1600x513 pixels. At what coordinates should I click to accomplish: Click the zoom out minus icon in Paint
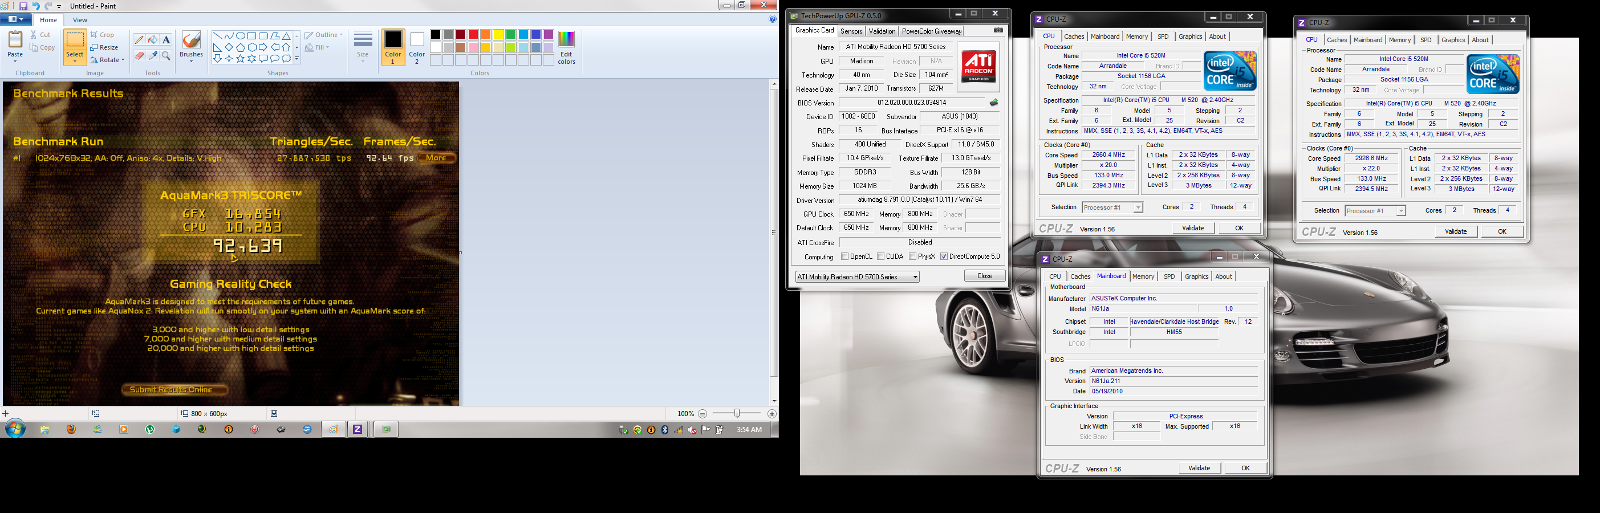(x=701, y=413)
